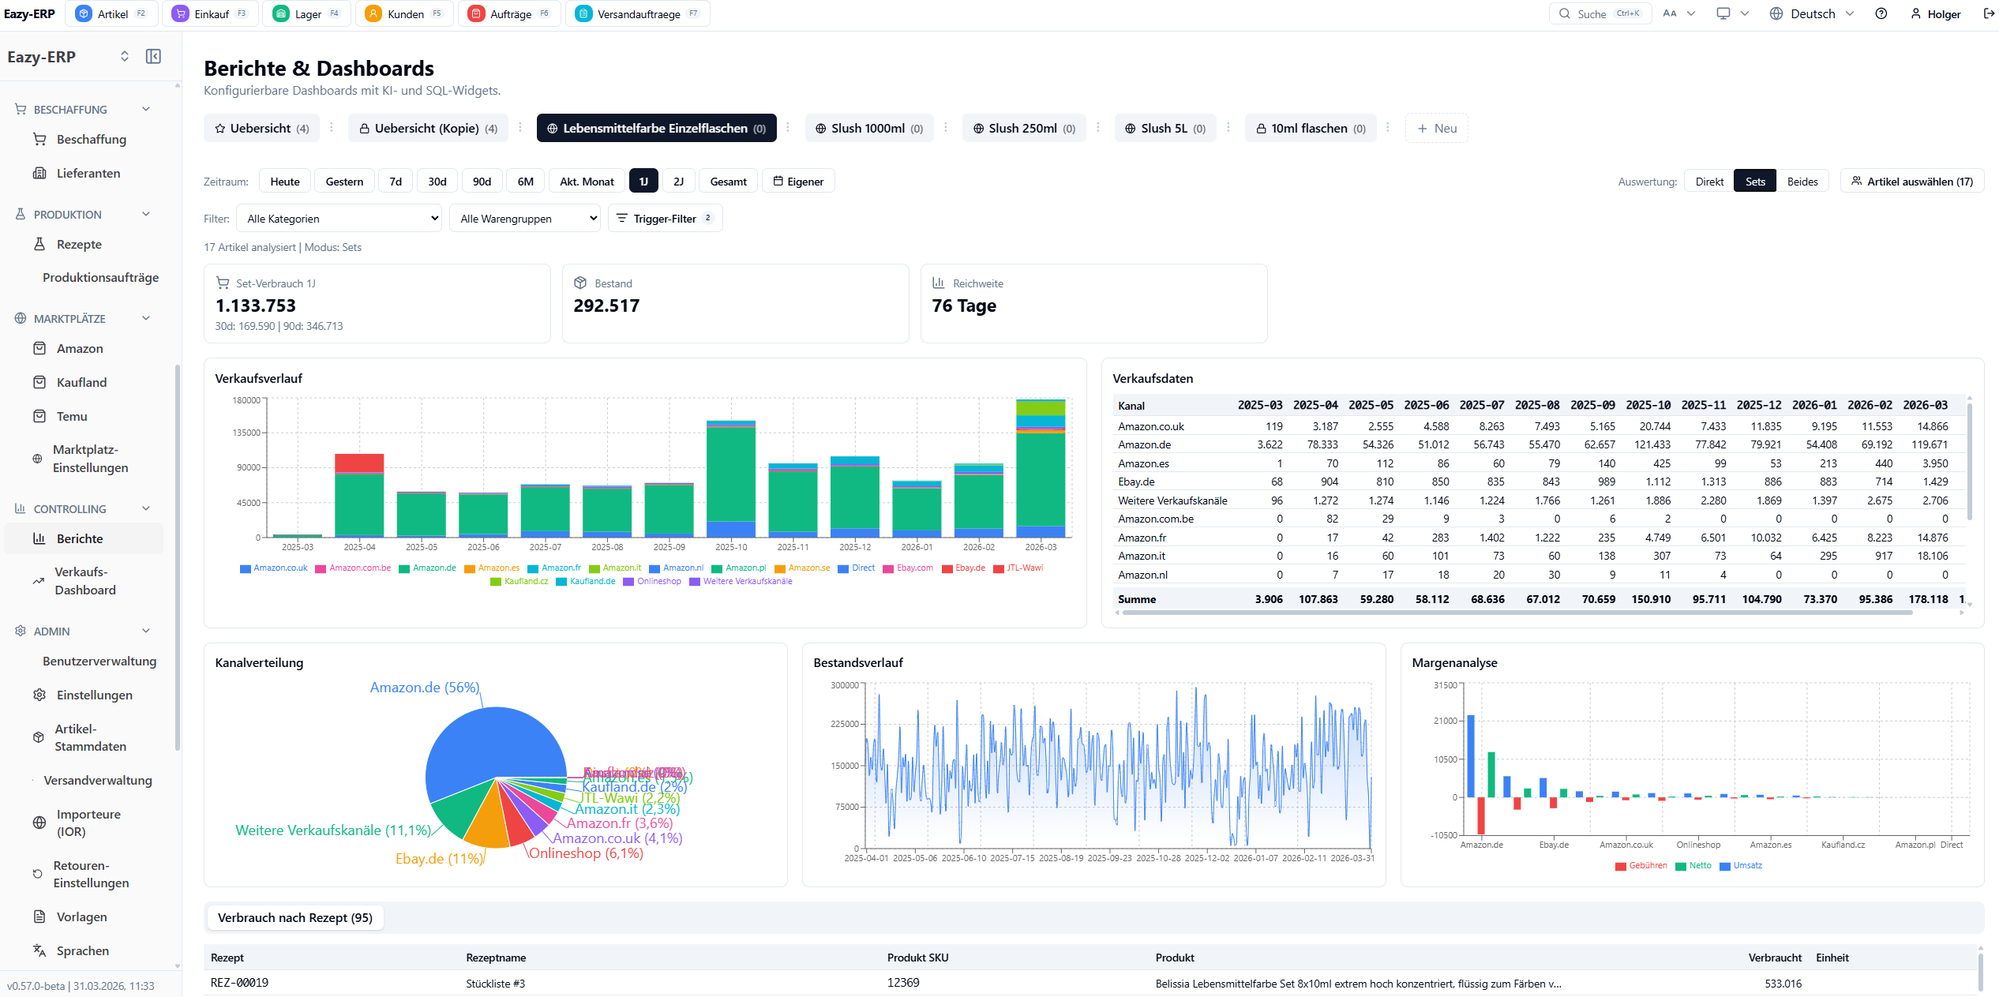Select the 6M time range
1999x997 pixels.
click(x=526, y=181)
